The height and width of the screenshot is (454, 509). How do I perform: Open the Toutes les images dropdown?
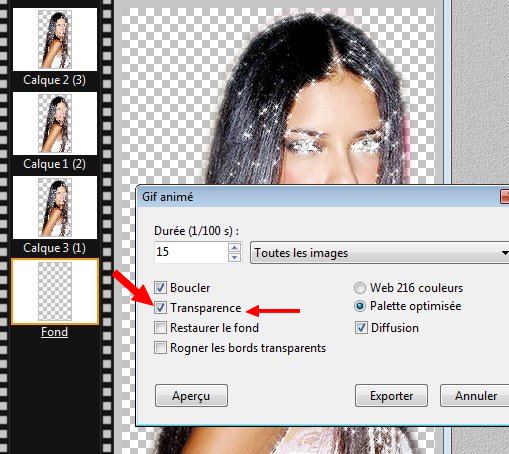click(380, 253)
